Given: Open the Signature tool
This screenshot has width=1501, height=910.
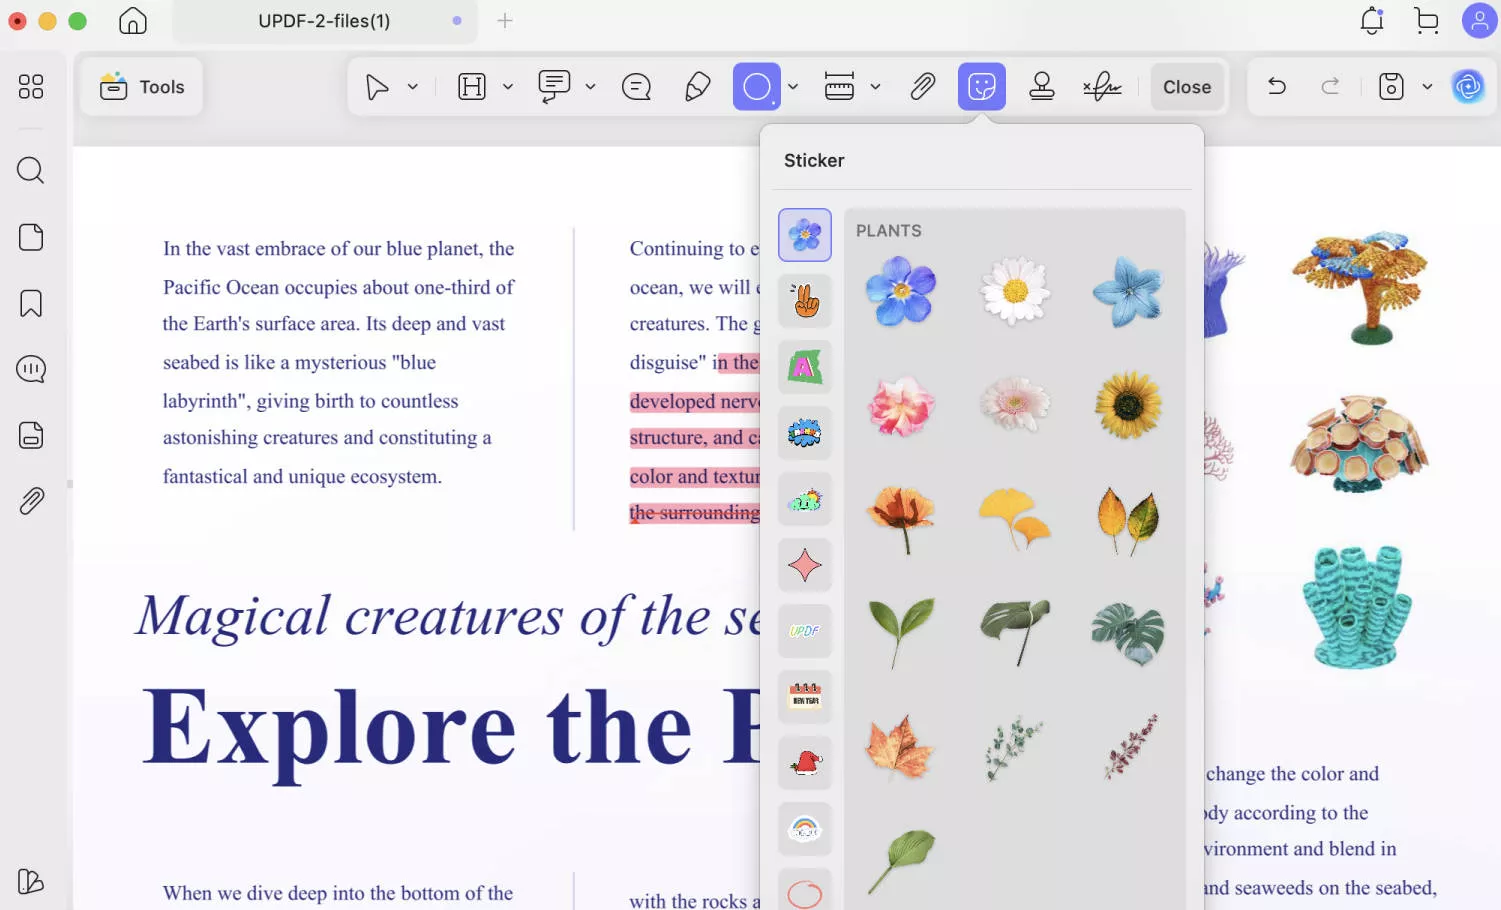Looking at the screenshot, I should pos(1100,86).
